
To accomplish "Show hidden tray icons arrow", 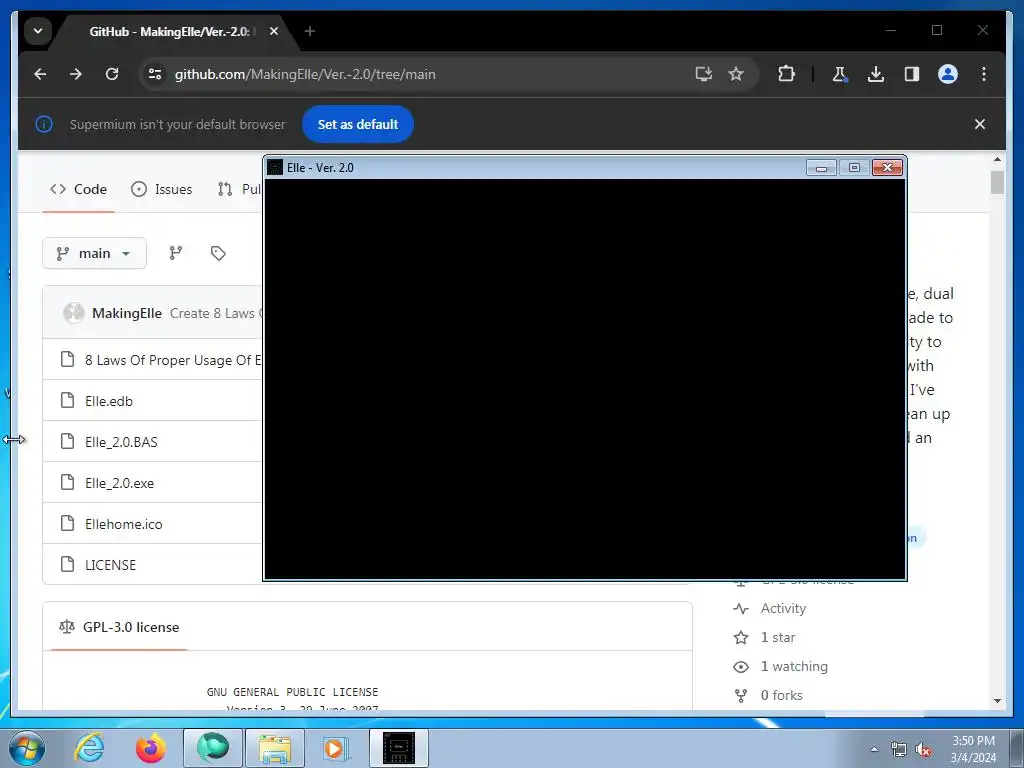I will [874, 749].
